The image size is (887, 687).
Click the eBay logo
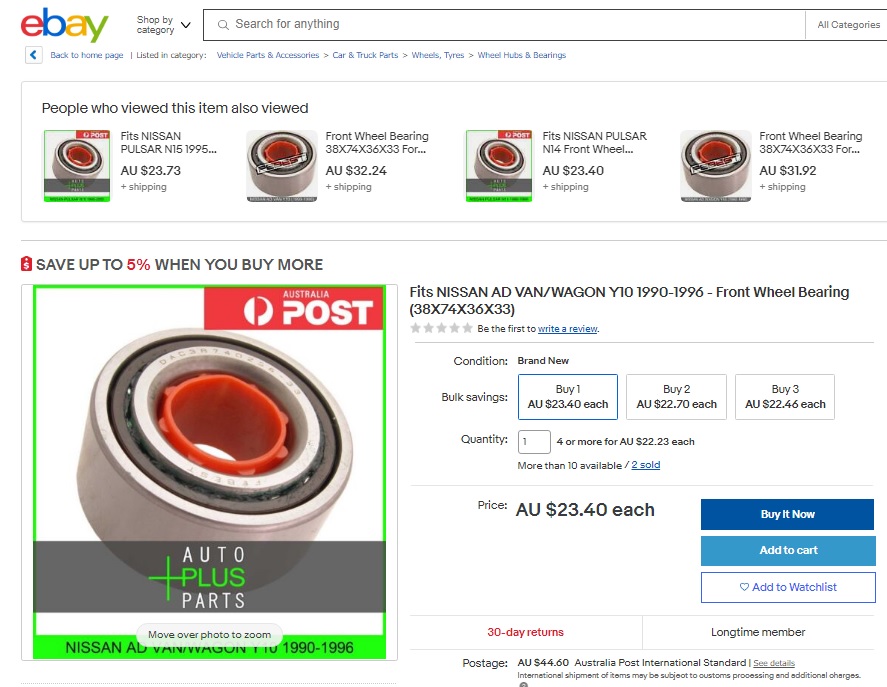tap(64, 25)
